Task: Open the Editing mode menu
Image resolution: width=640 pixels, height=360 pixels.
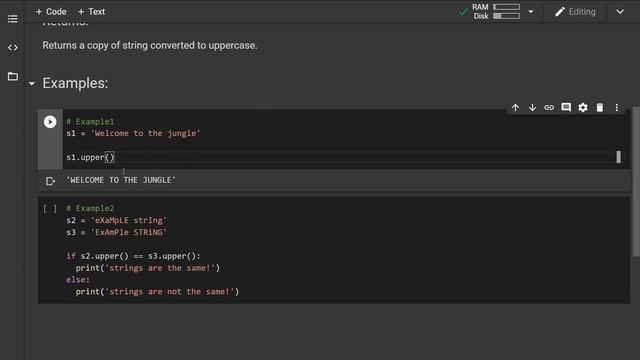Action: 576,12
